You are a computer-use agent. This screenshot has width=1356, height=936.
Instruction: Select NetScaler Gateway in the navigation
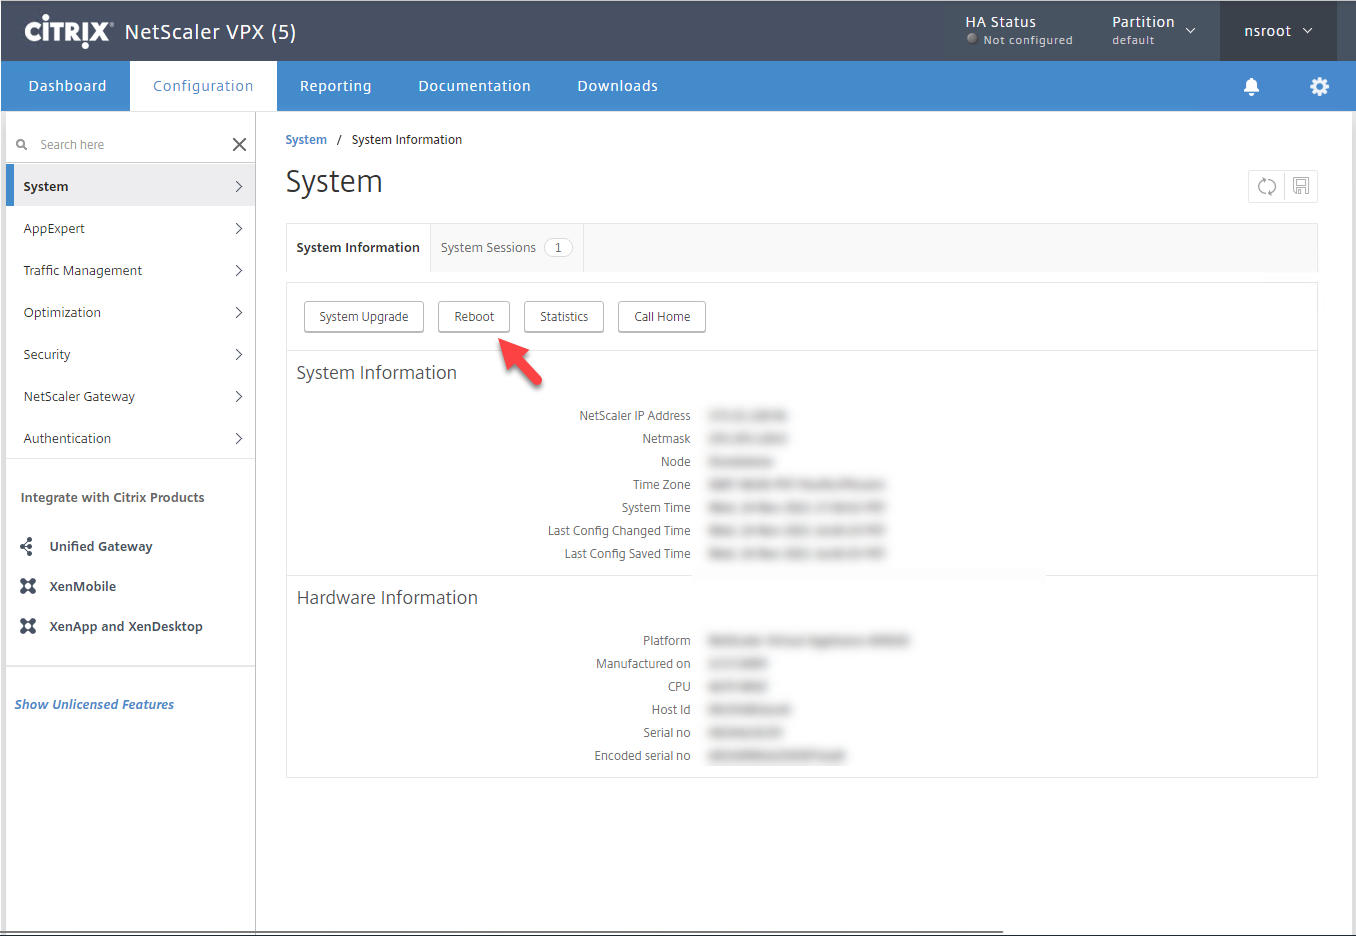(130, 397)
